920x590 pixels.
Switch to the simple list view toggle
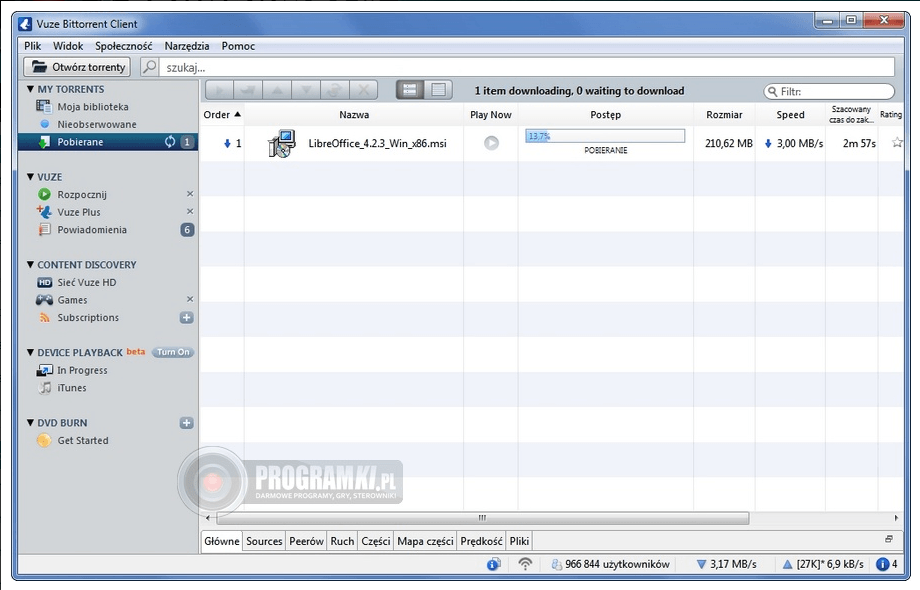[x=438, y=90]
